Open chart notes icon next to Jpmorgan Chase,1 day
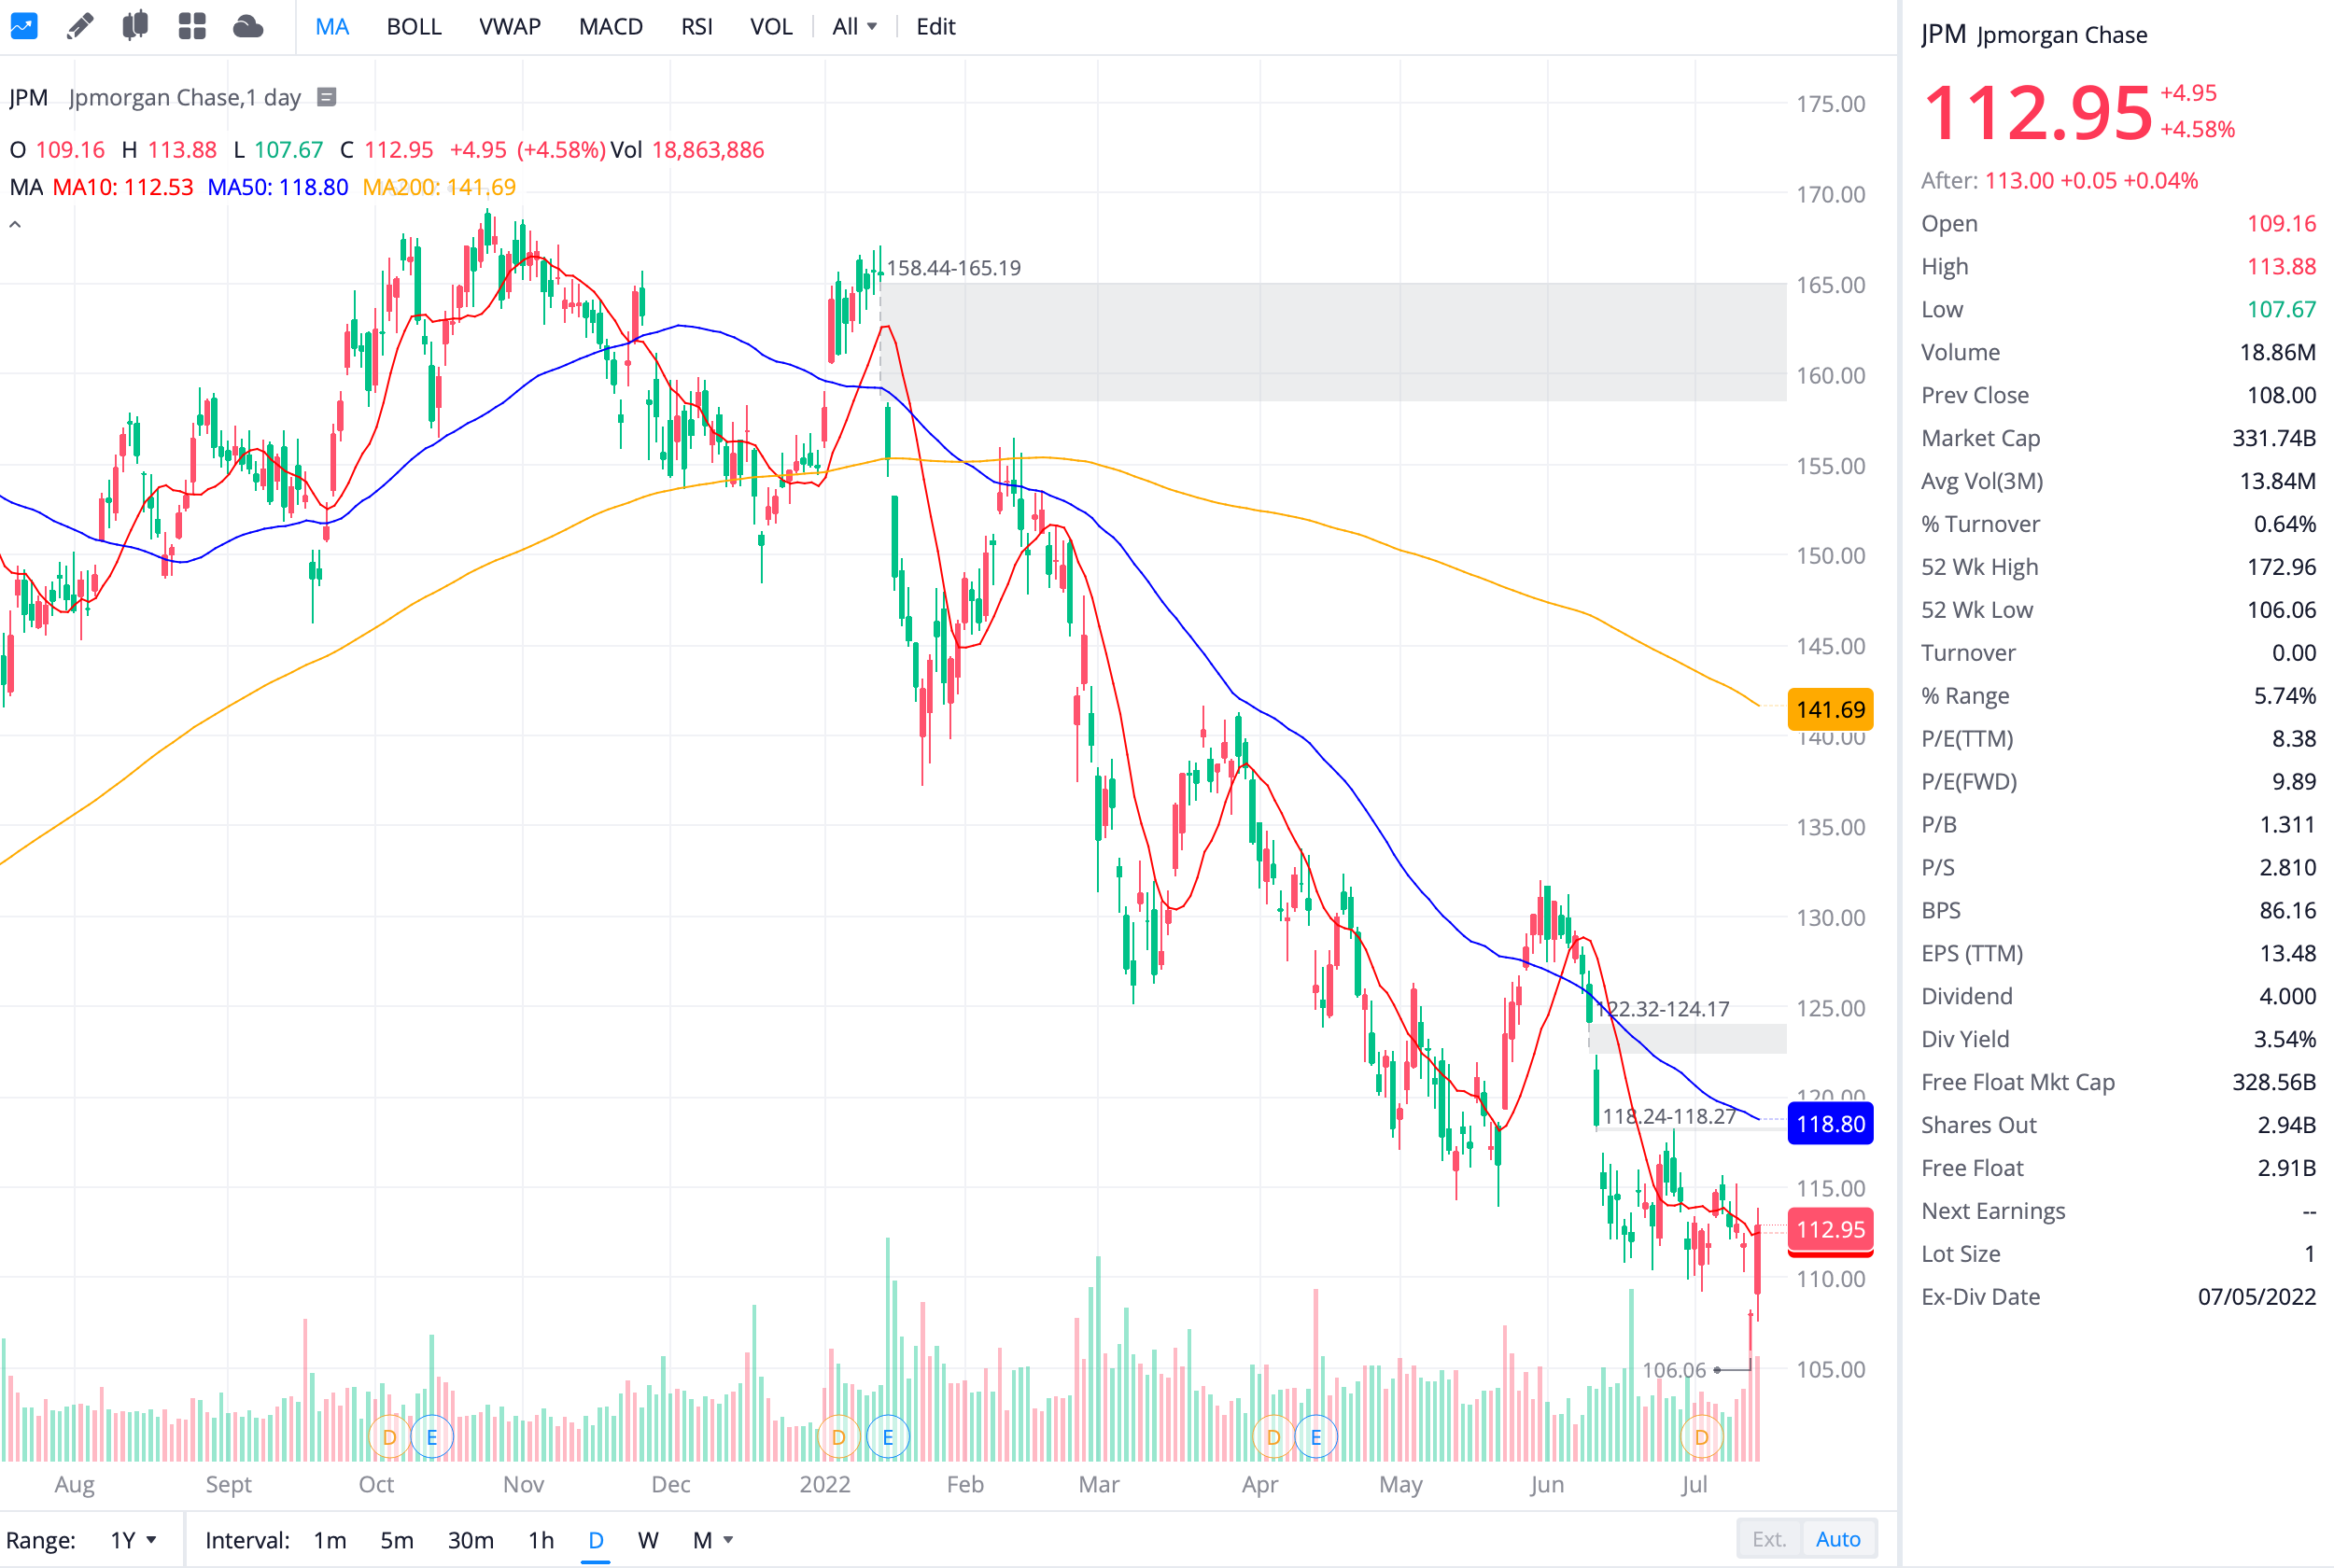 [x=326, y=97]
